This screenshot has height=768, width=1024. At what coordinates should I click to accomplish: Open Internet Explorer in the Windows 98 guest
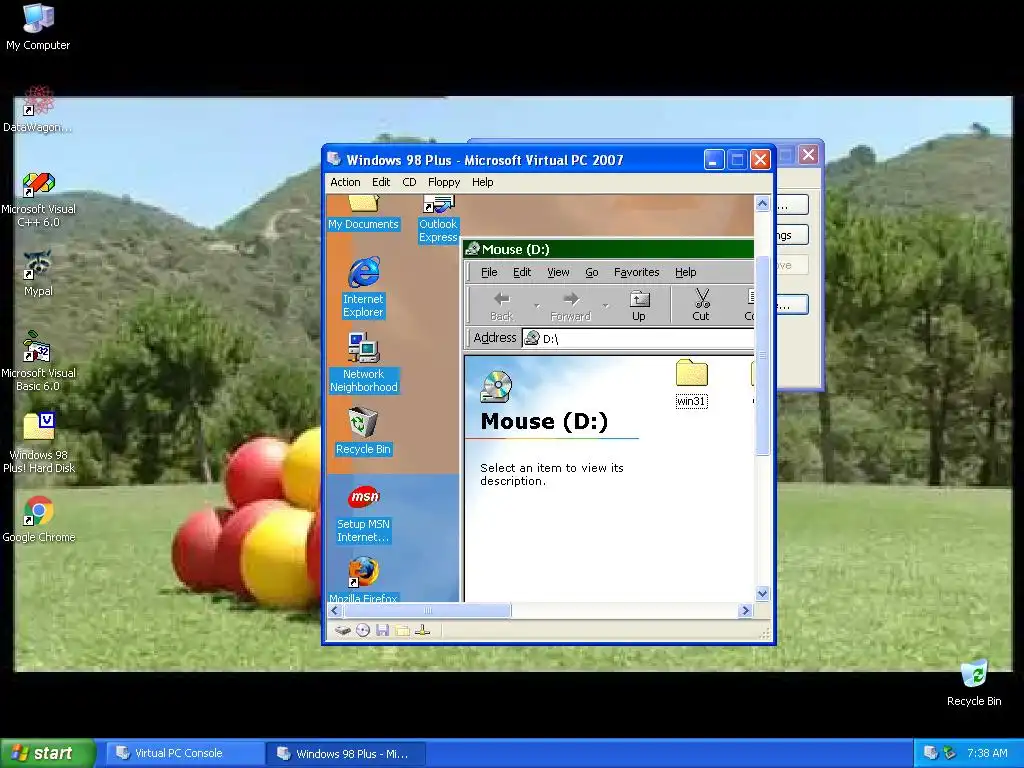(x=363, y=287)
